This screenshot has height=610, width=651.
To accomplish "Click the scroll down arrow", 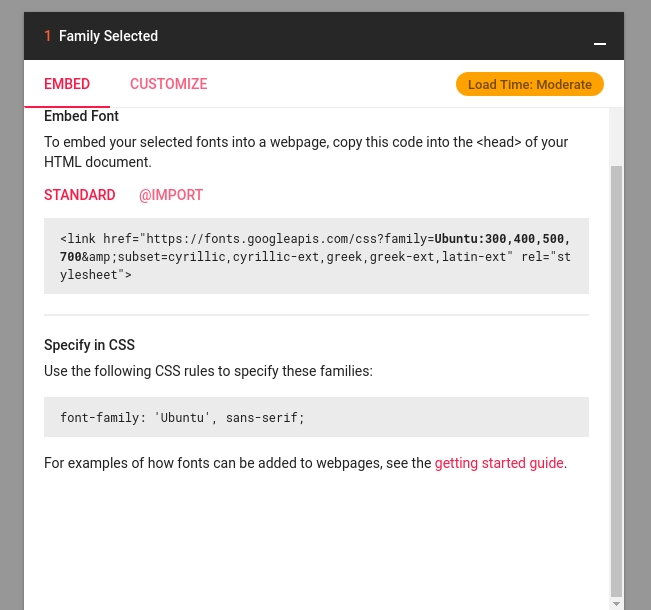I will point(616,604).
